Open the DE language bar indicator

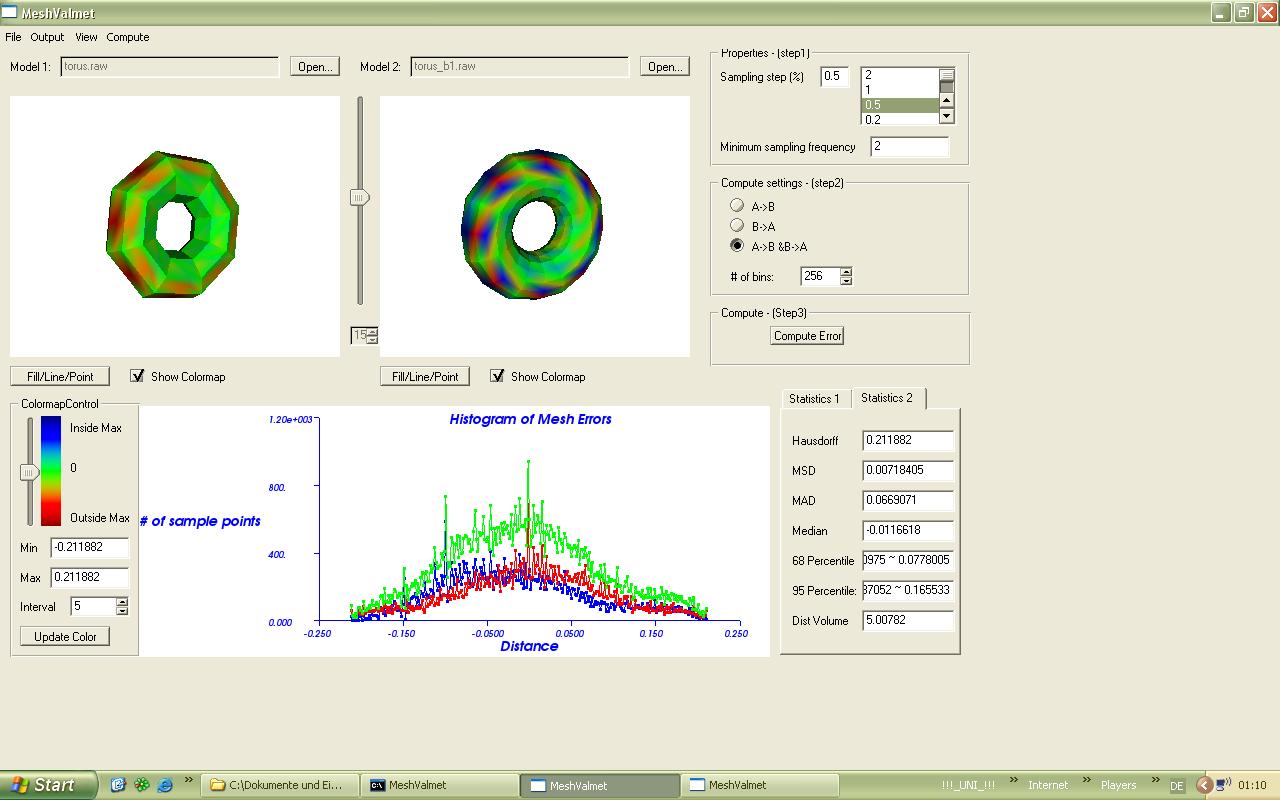click(x=1177, y=786)
